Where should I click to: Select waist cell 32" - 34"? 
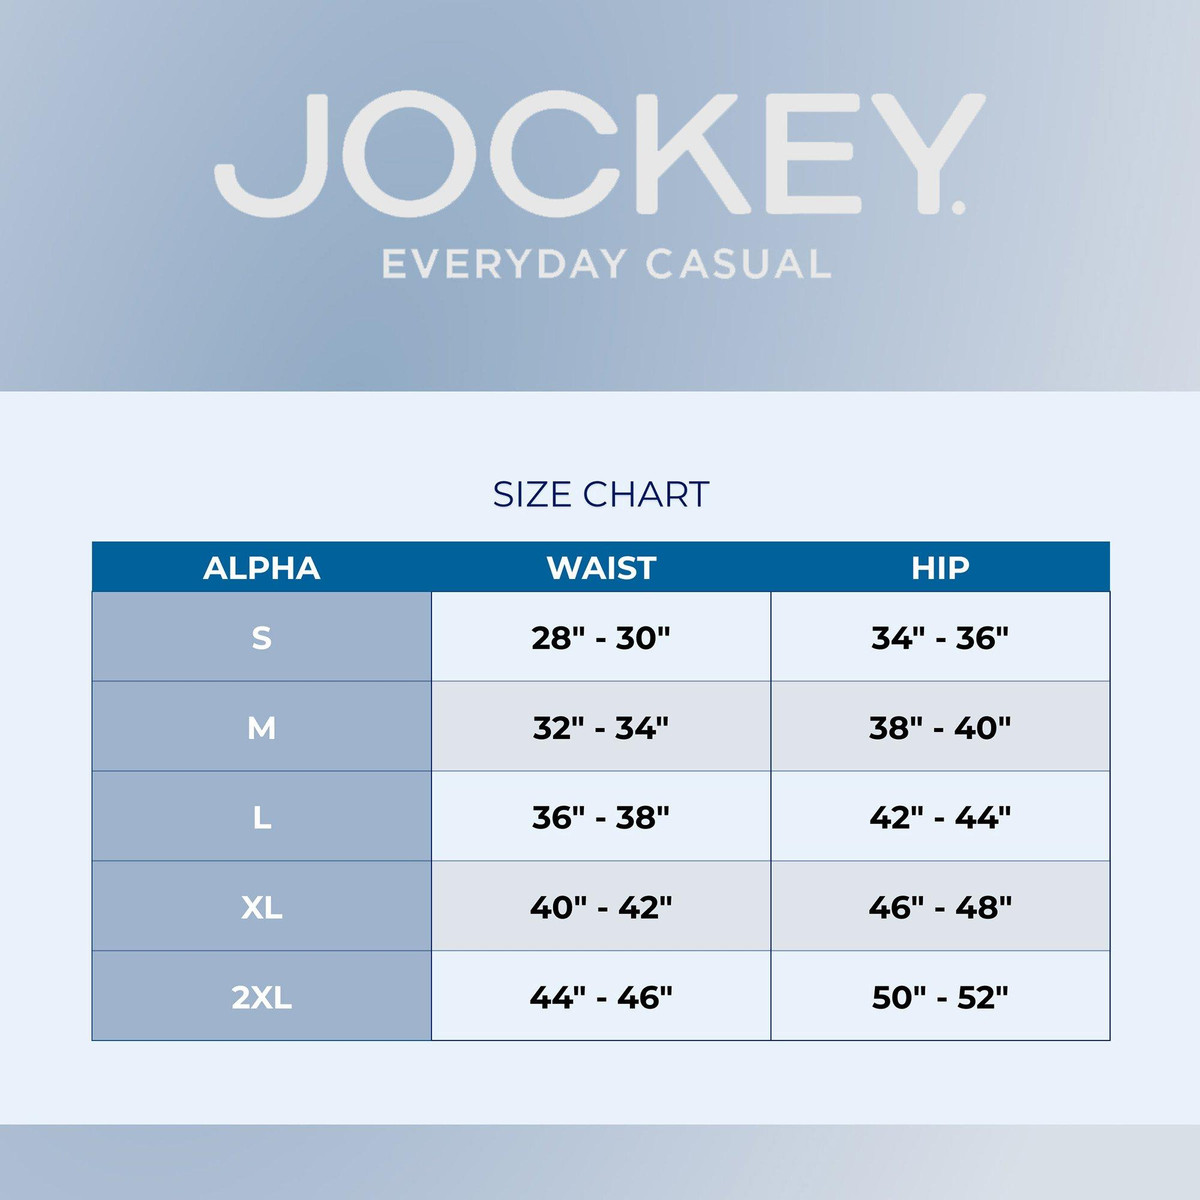(x=601, y=727)
